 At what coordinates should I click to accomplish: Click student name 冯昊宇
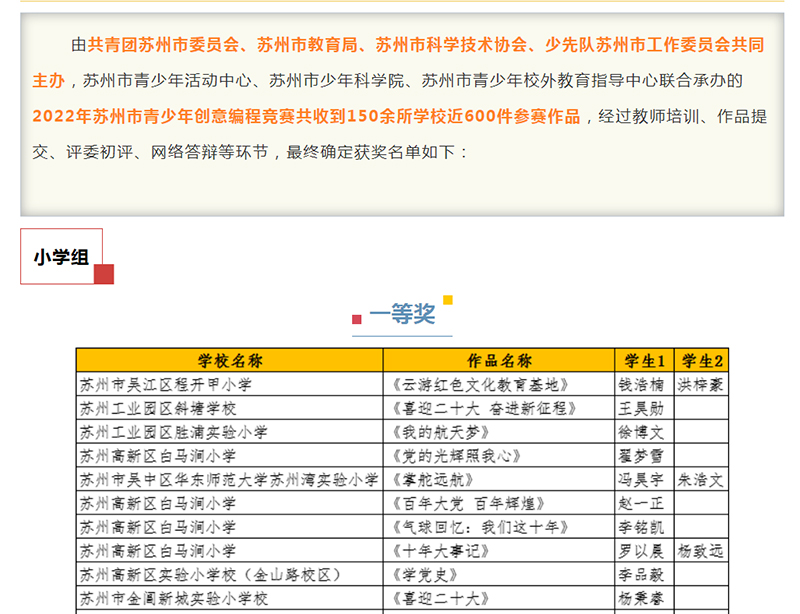[x=641, y=480]
